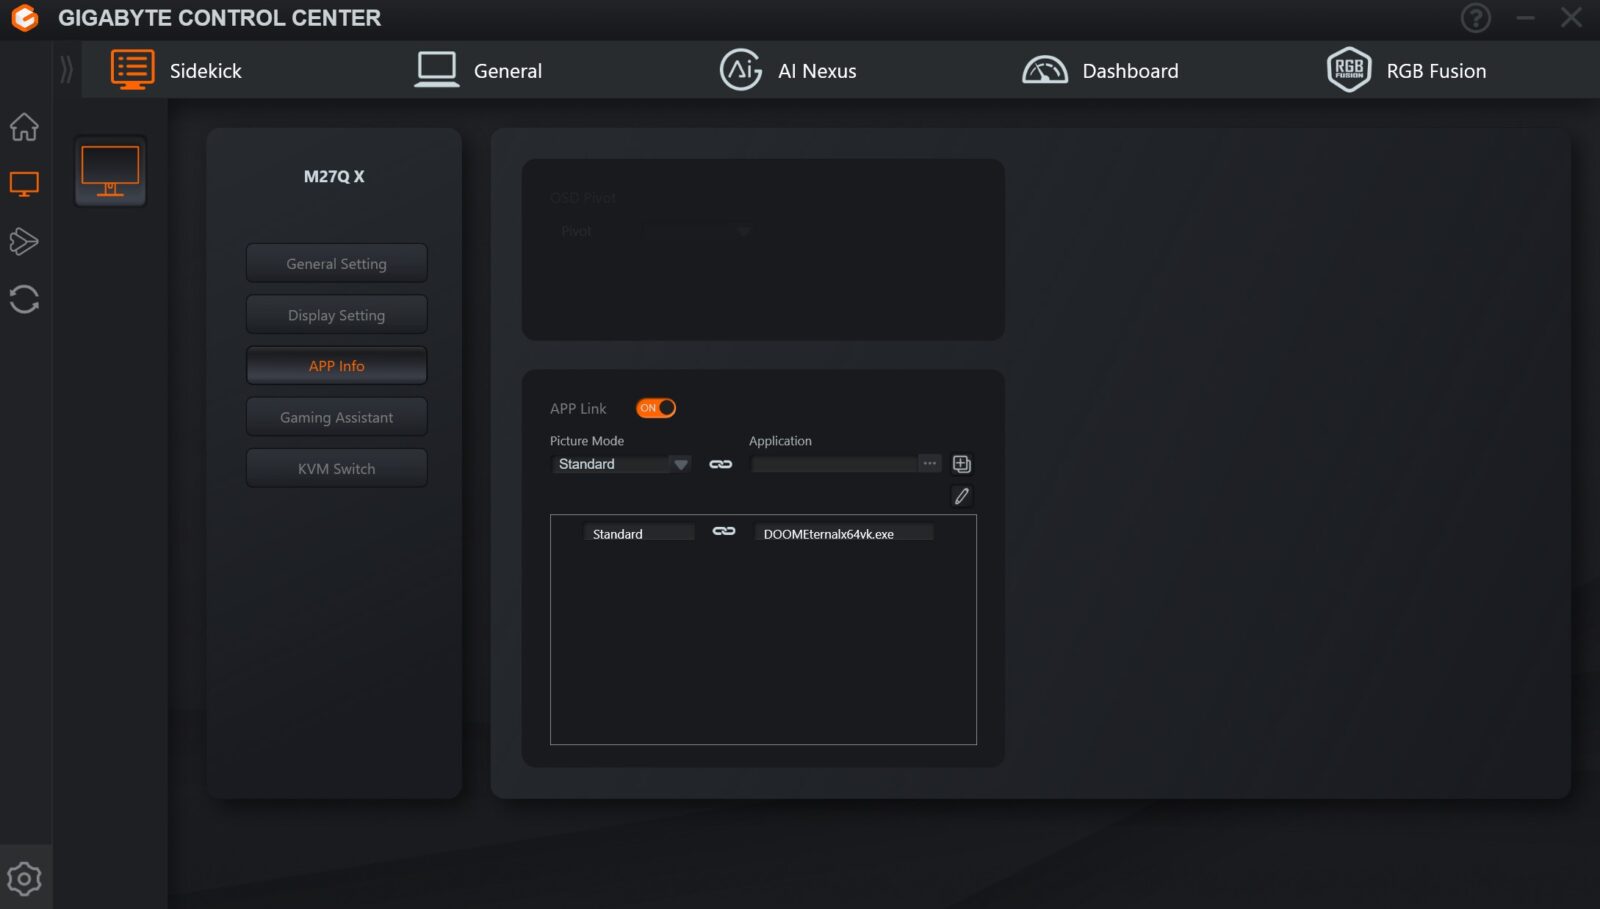Click the link chain icon beside Picture Mode
This screenshot has width=1600, height=909.
click(x=720, y=464)
